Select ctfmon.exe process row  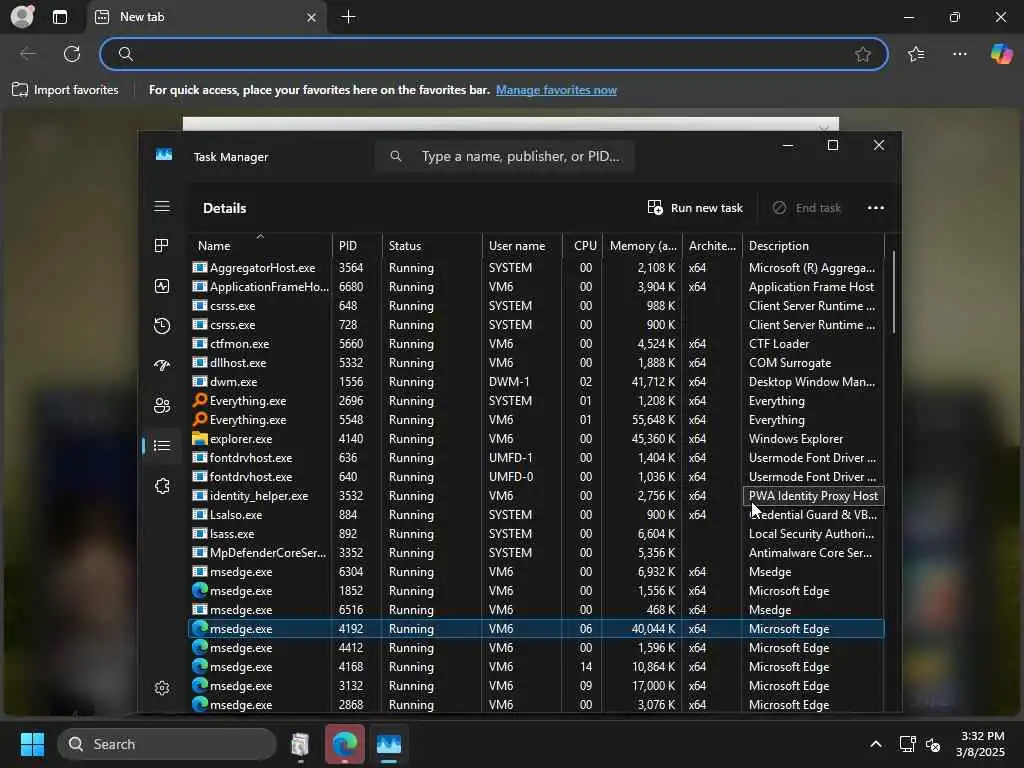pos(536,344)
